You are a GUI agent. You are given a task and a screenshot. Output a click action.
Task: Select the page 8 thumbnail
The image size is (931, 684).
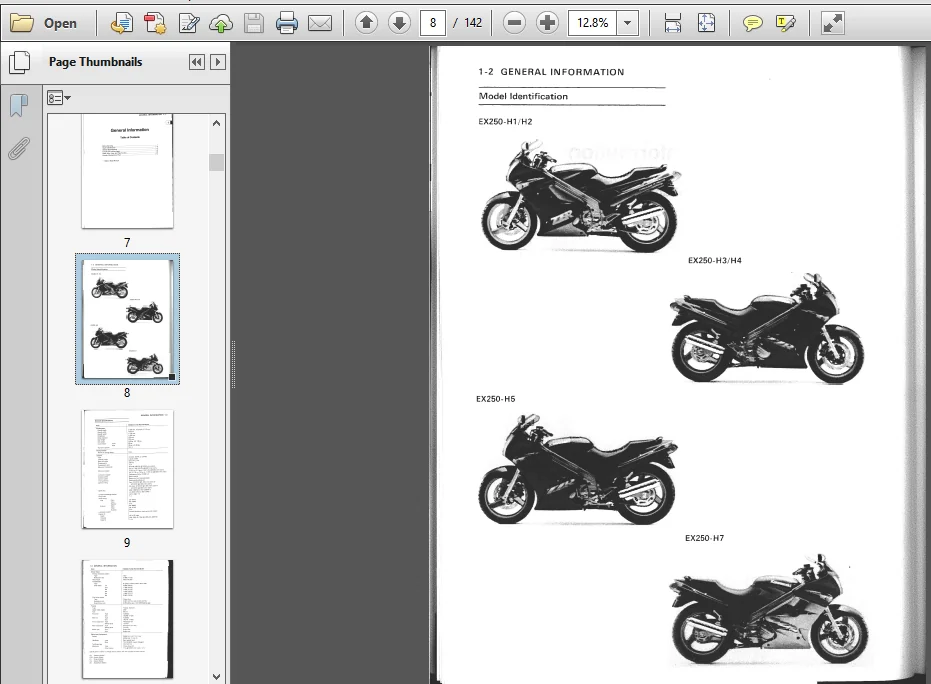point(128,319)
